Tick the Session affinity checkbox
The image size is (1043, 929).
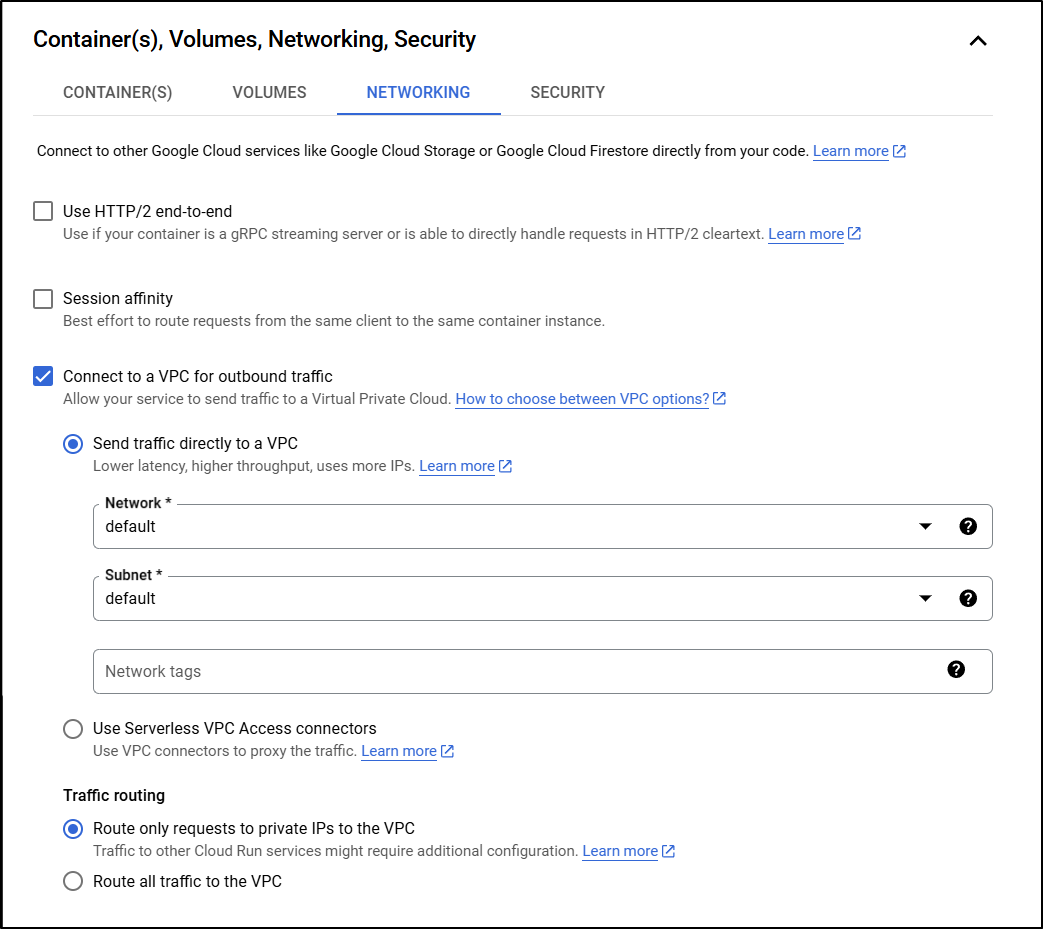pyautogui.click(x=43, y=299)
